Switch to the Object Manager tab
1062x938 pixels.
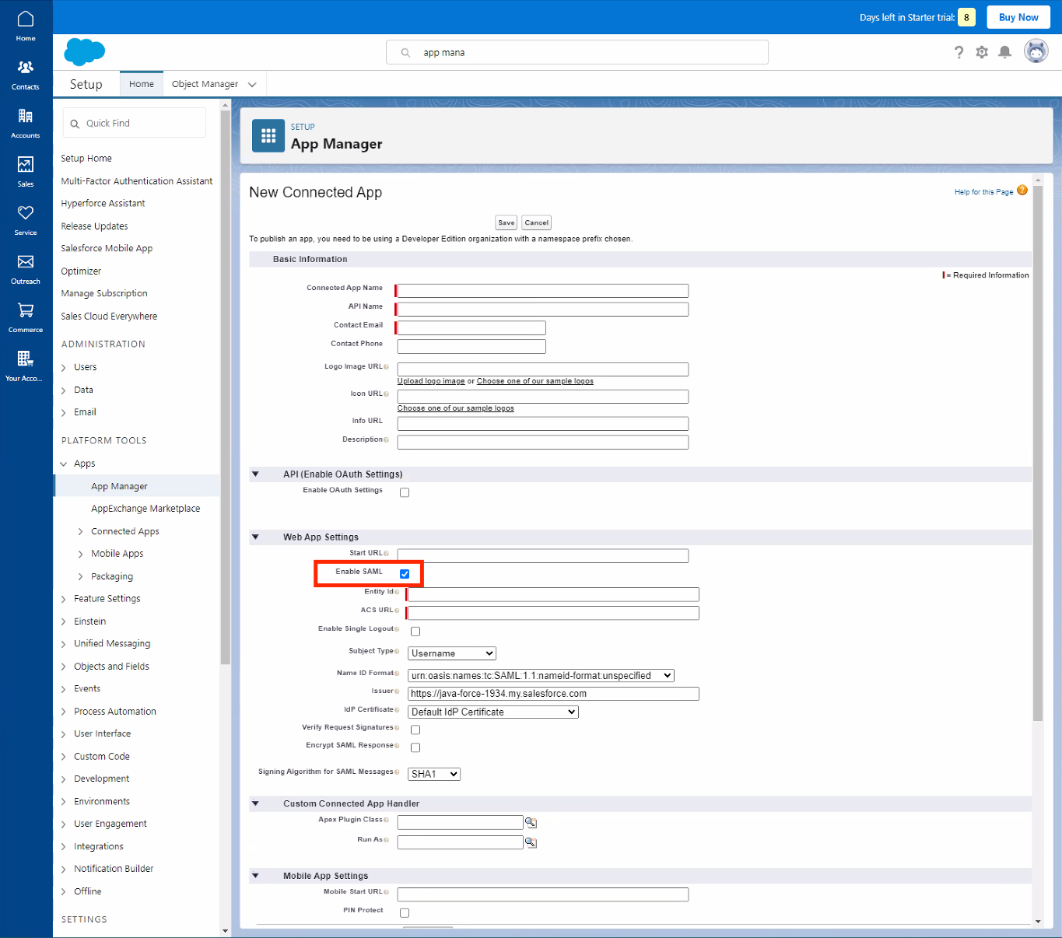coord(205,84)
